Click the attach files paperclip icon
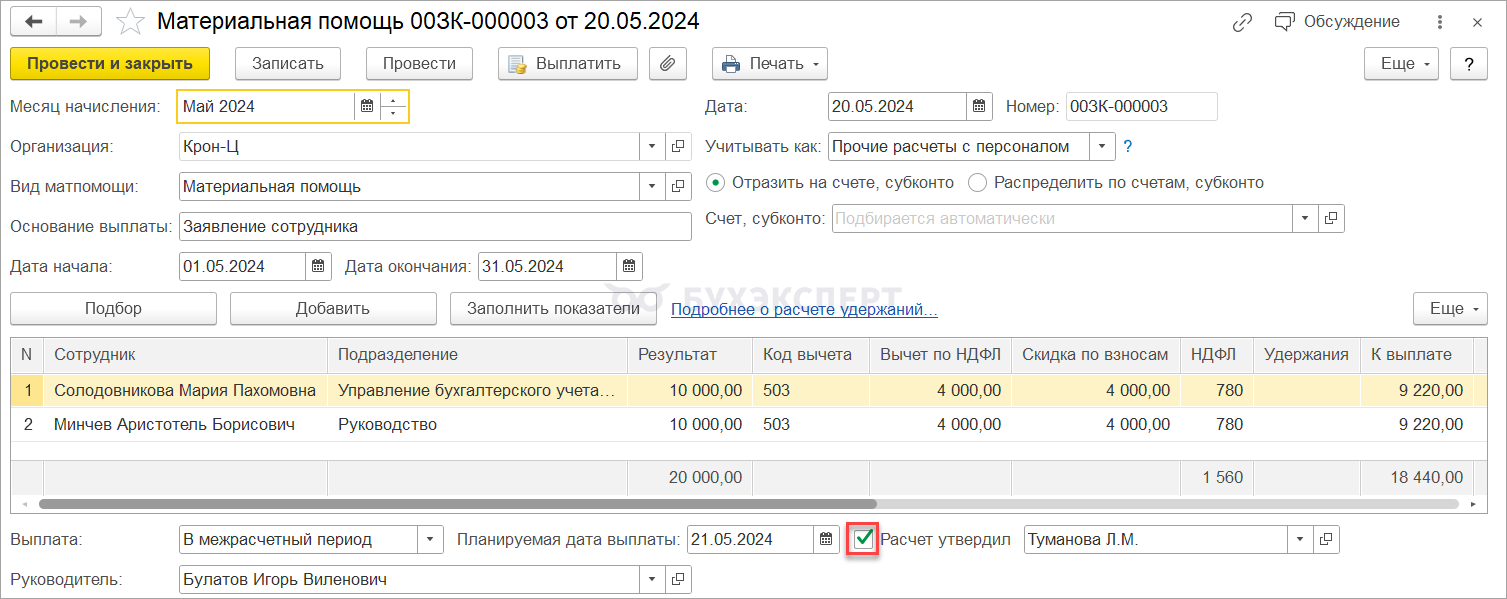The height and width of the screenshot is (599, 1507). pos(667,63)
